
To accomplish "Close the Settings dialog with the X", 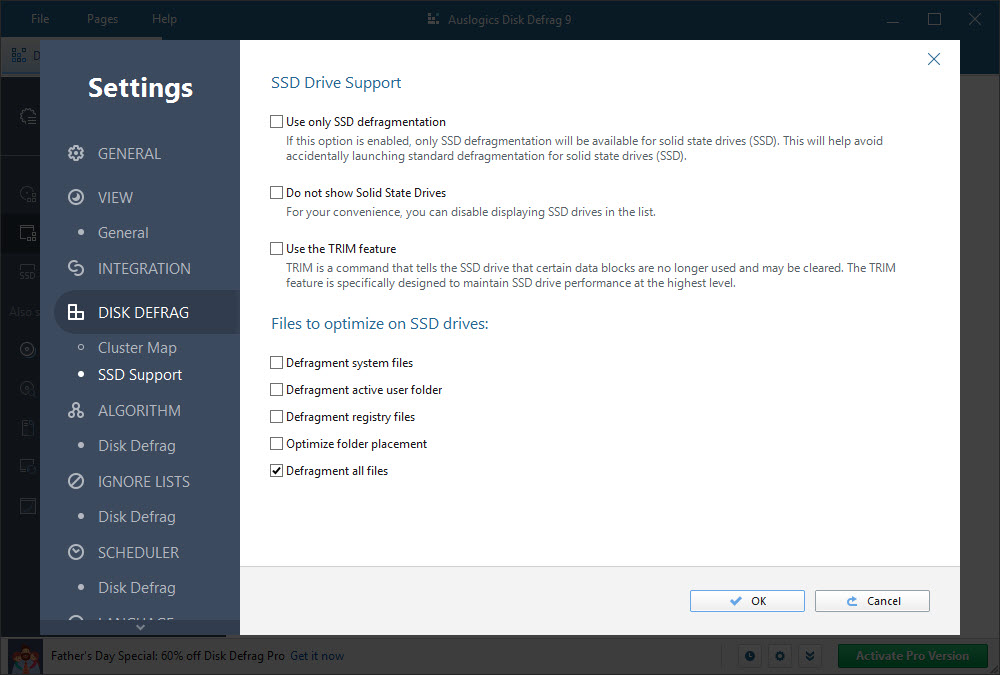I will (x=934, y=59).
